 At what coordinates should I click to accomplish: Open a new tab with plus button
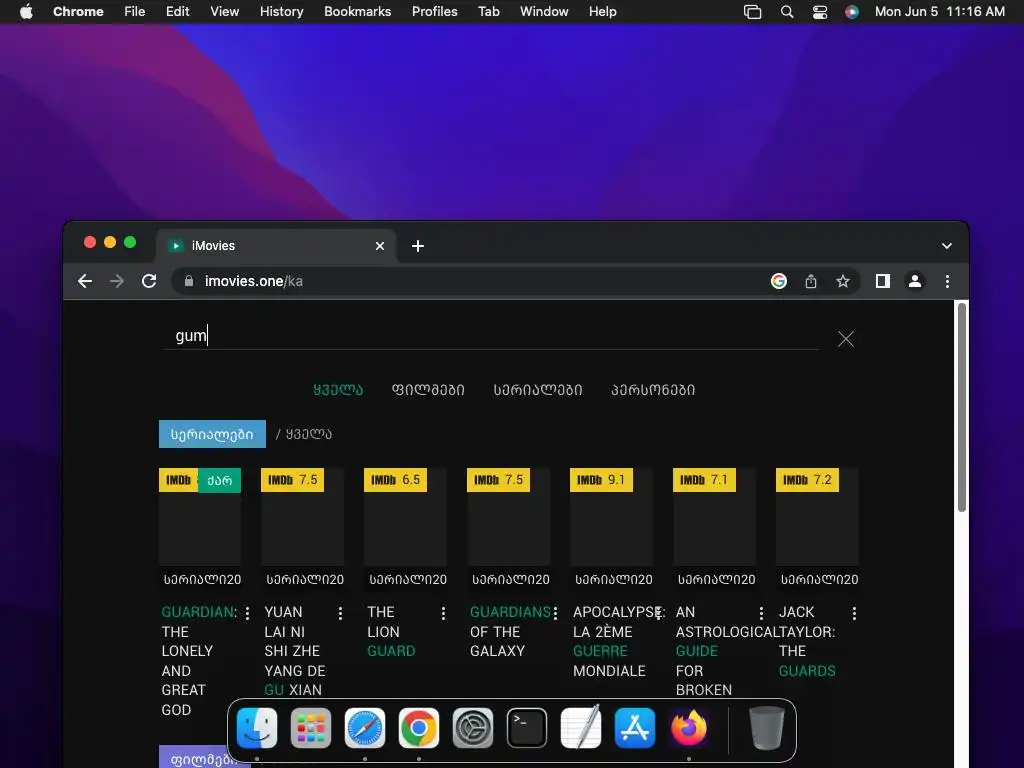[418, 246]
